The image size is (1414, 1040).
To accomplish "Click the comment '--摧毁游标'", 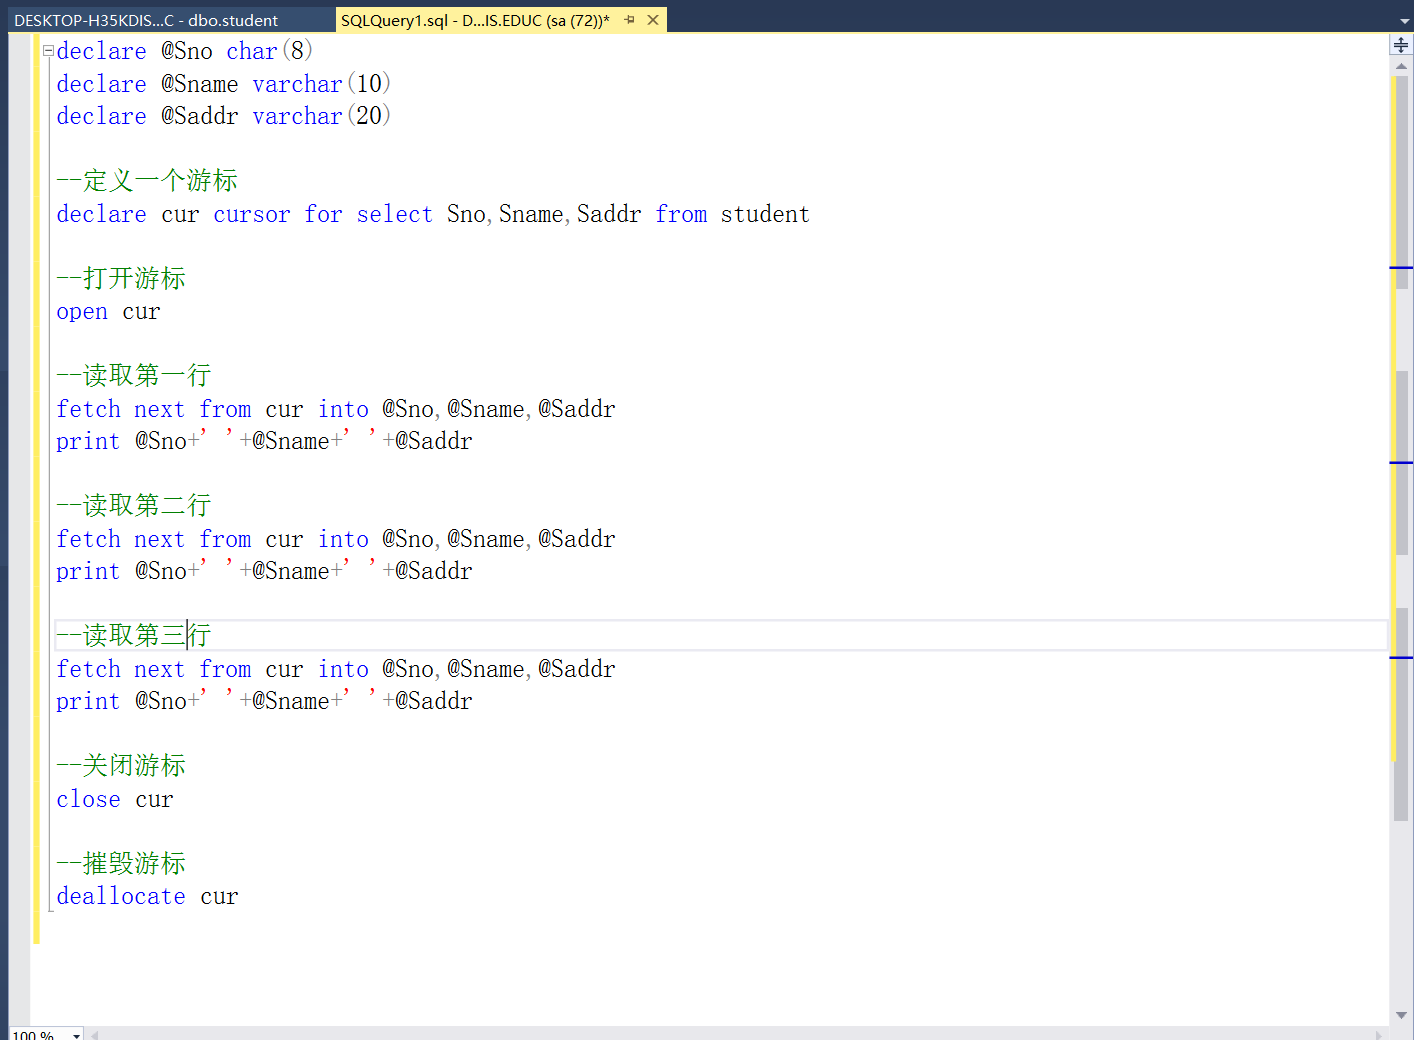I will point(121,864).
